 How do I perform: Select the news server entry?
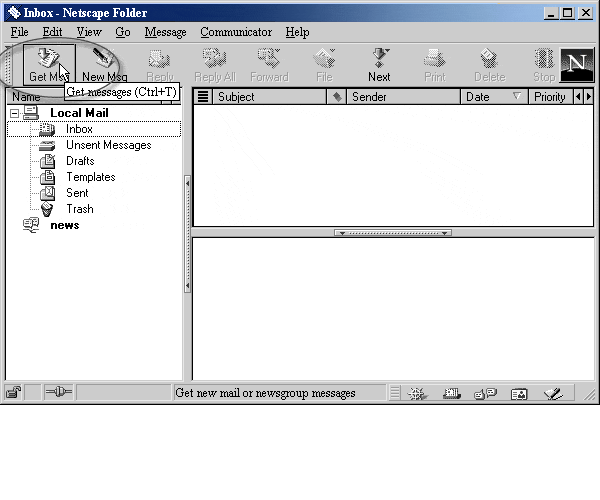click(65, 225)
